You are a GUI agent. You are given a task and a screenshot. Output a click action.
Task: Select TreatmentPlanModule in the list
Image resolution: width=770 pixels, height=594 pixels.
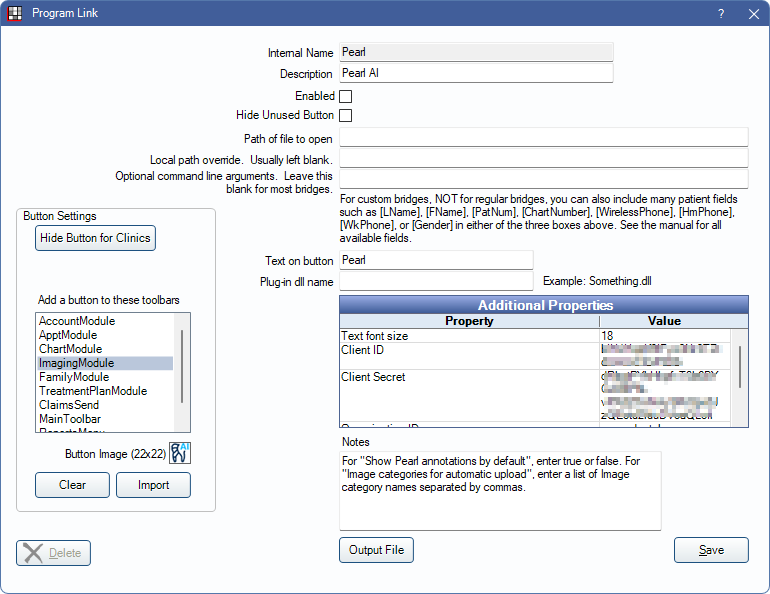coord(93,391)
